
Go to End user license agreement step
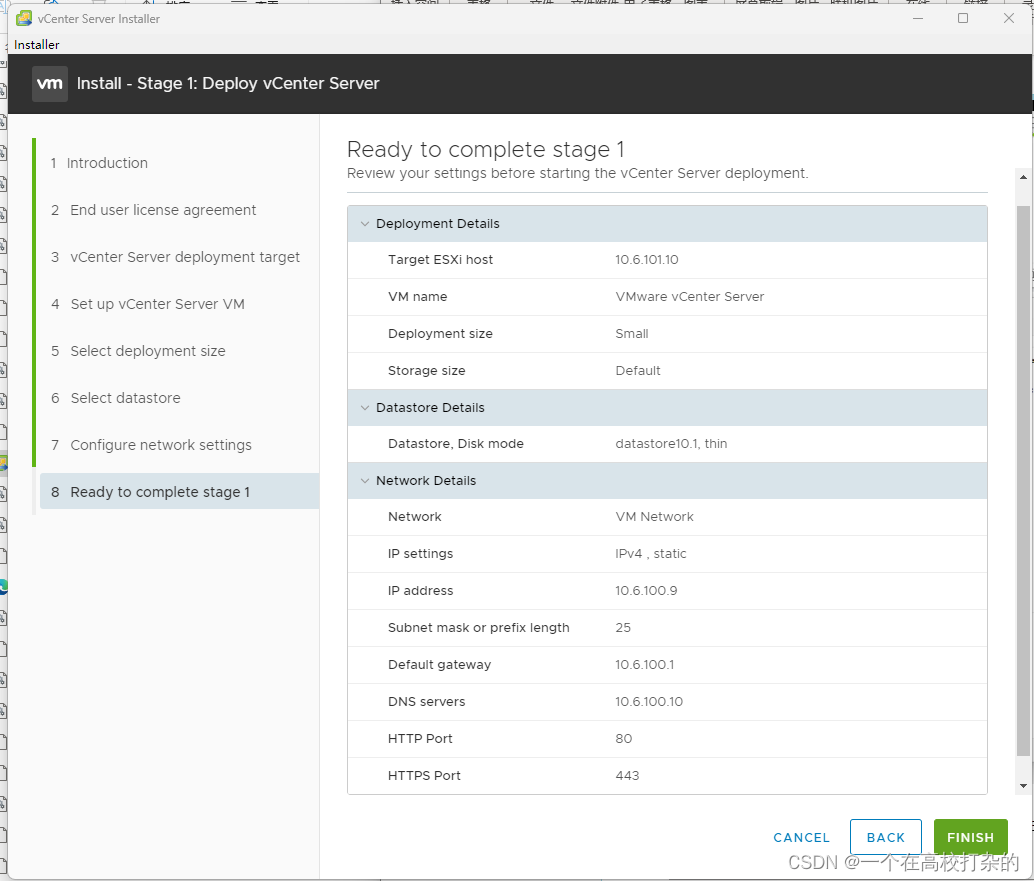pyautogui.click(x=154, y=210)
